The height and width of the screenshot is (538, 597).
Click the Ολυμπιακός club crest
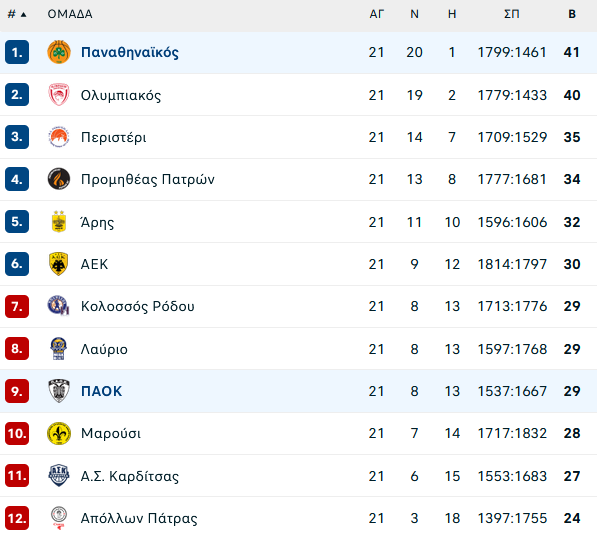(59, 95)
